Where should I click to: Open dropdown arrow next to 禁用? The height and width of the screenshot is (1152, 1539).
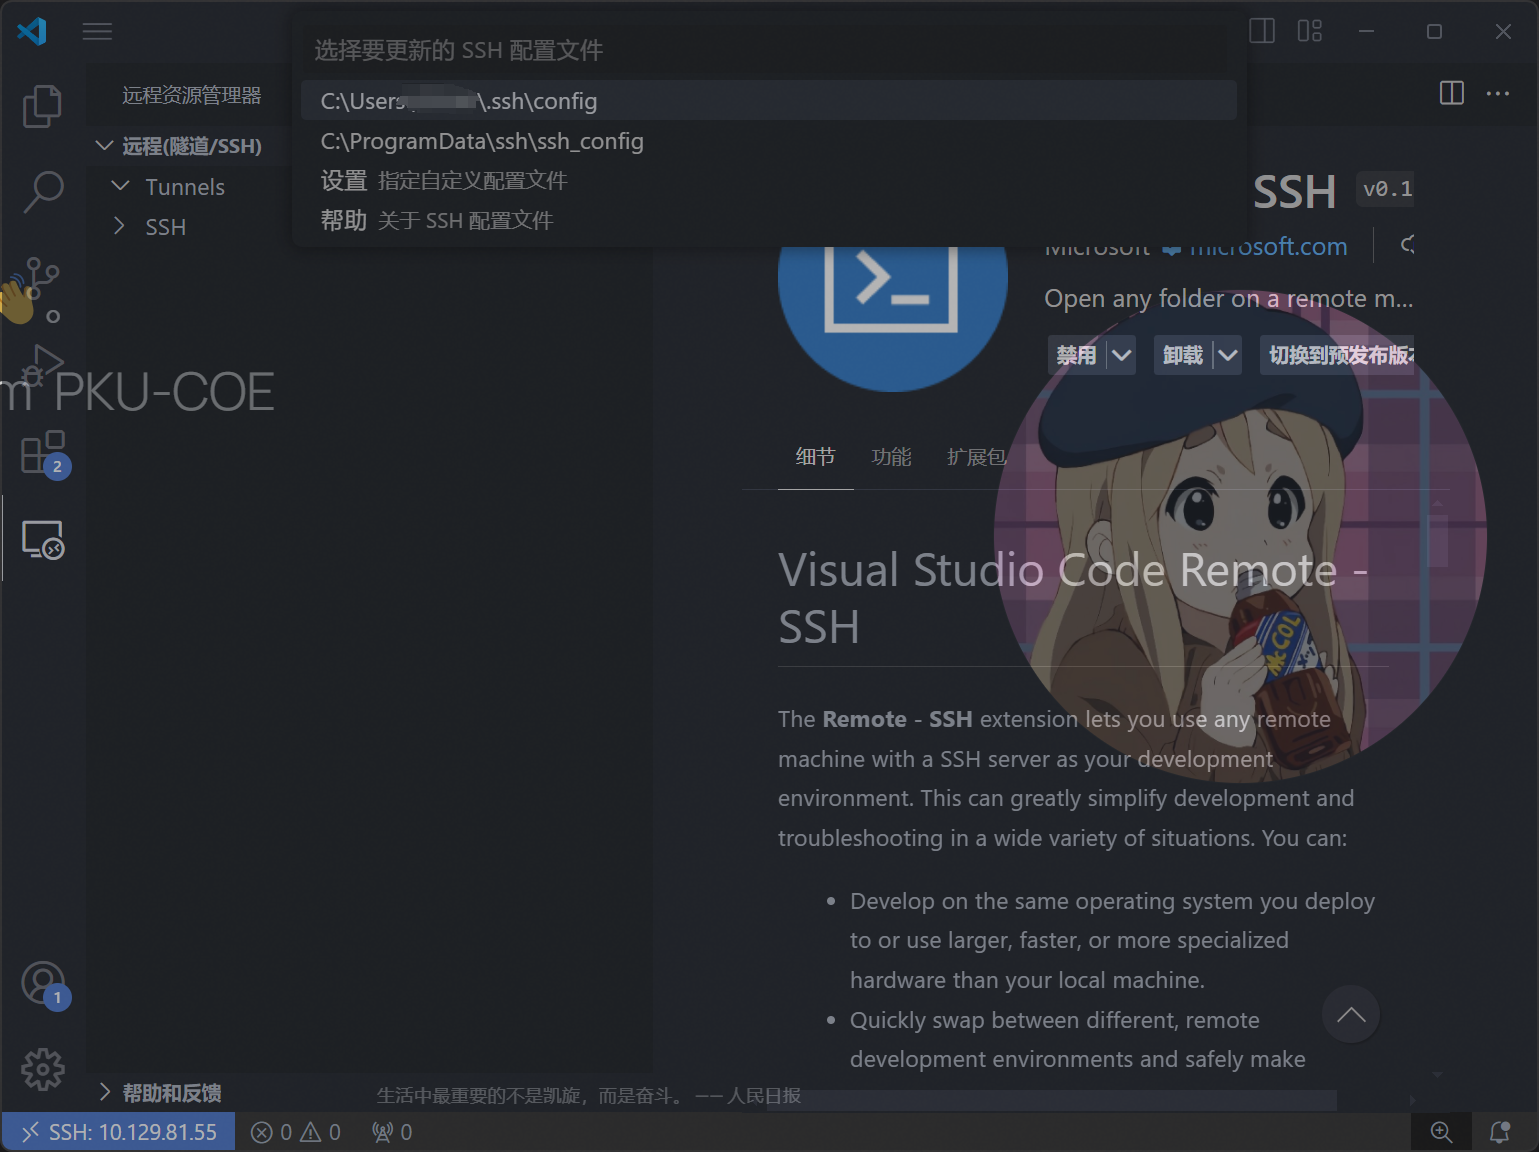coord(1121,355)
